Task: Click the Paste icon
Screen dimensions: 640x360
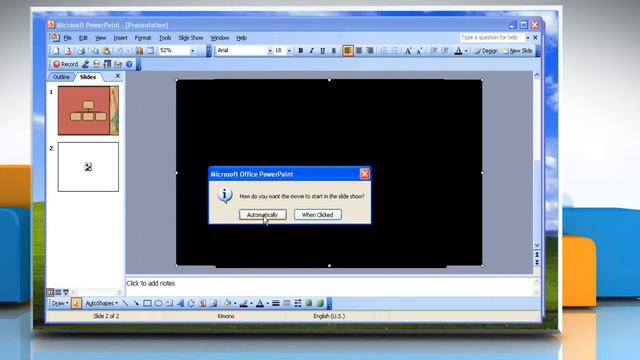Action: (x=106, y=51)
